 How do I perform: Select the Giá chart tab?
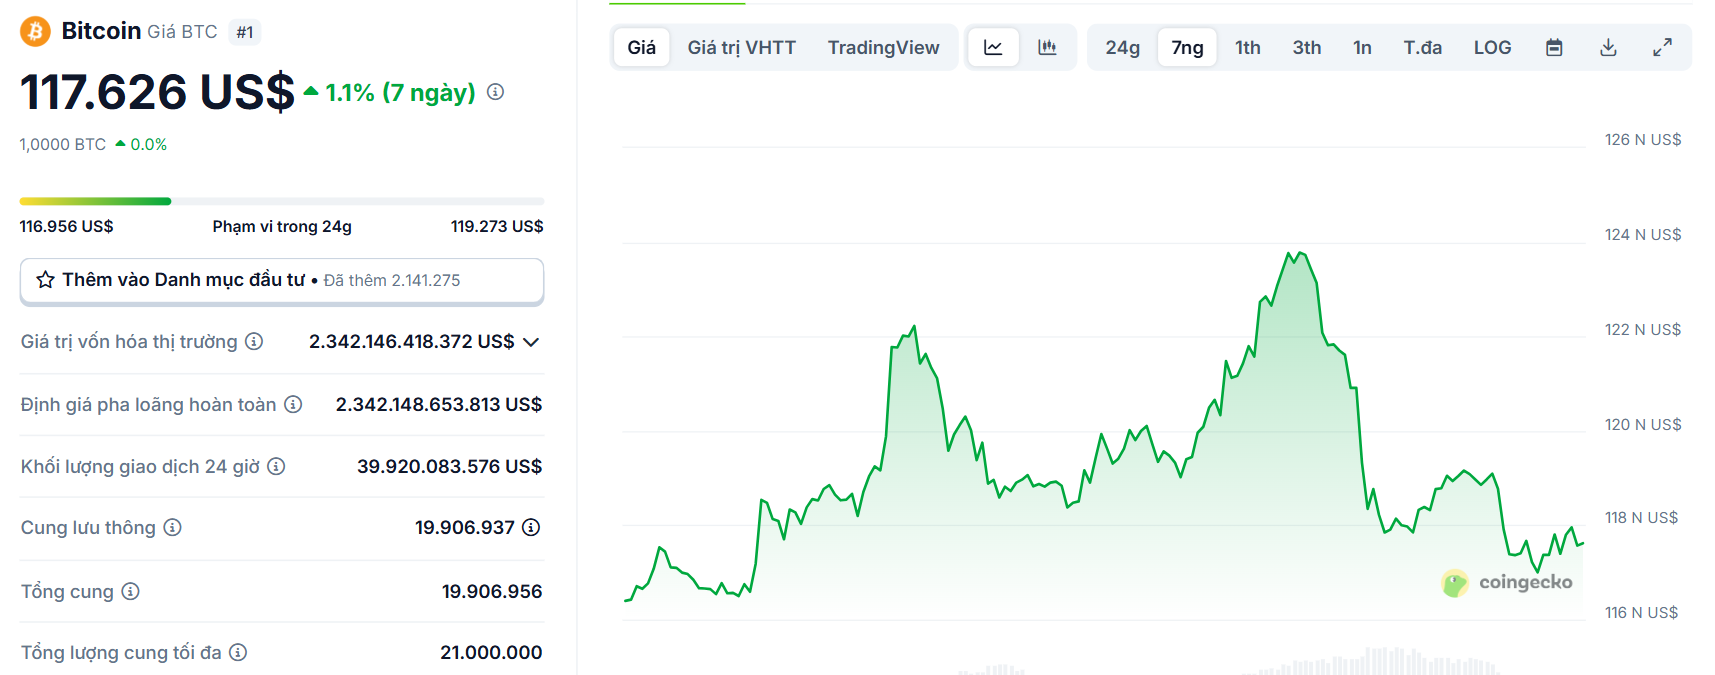coord(642,47)
